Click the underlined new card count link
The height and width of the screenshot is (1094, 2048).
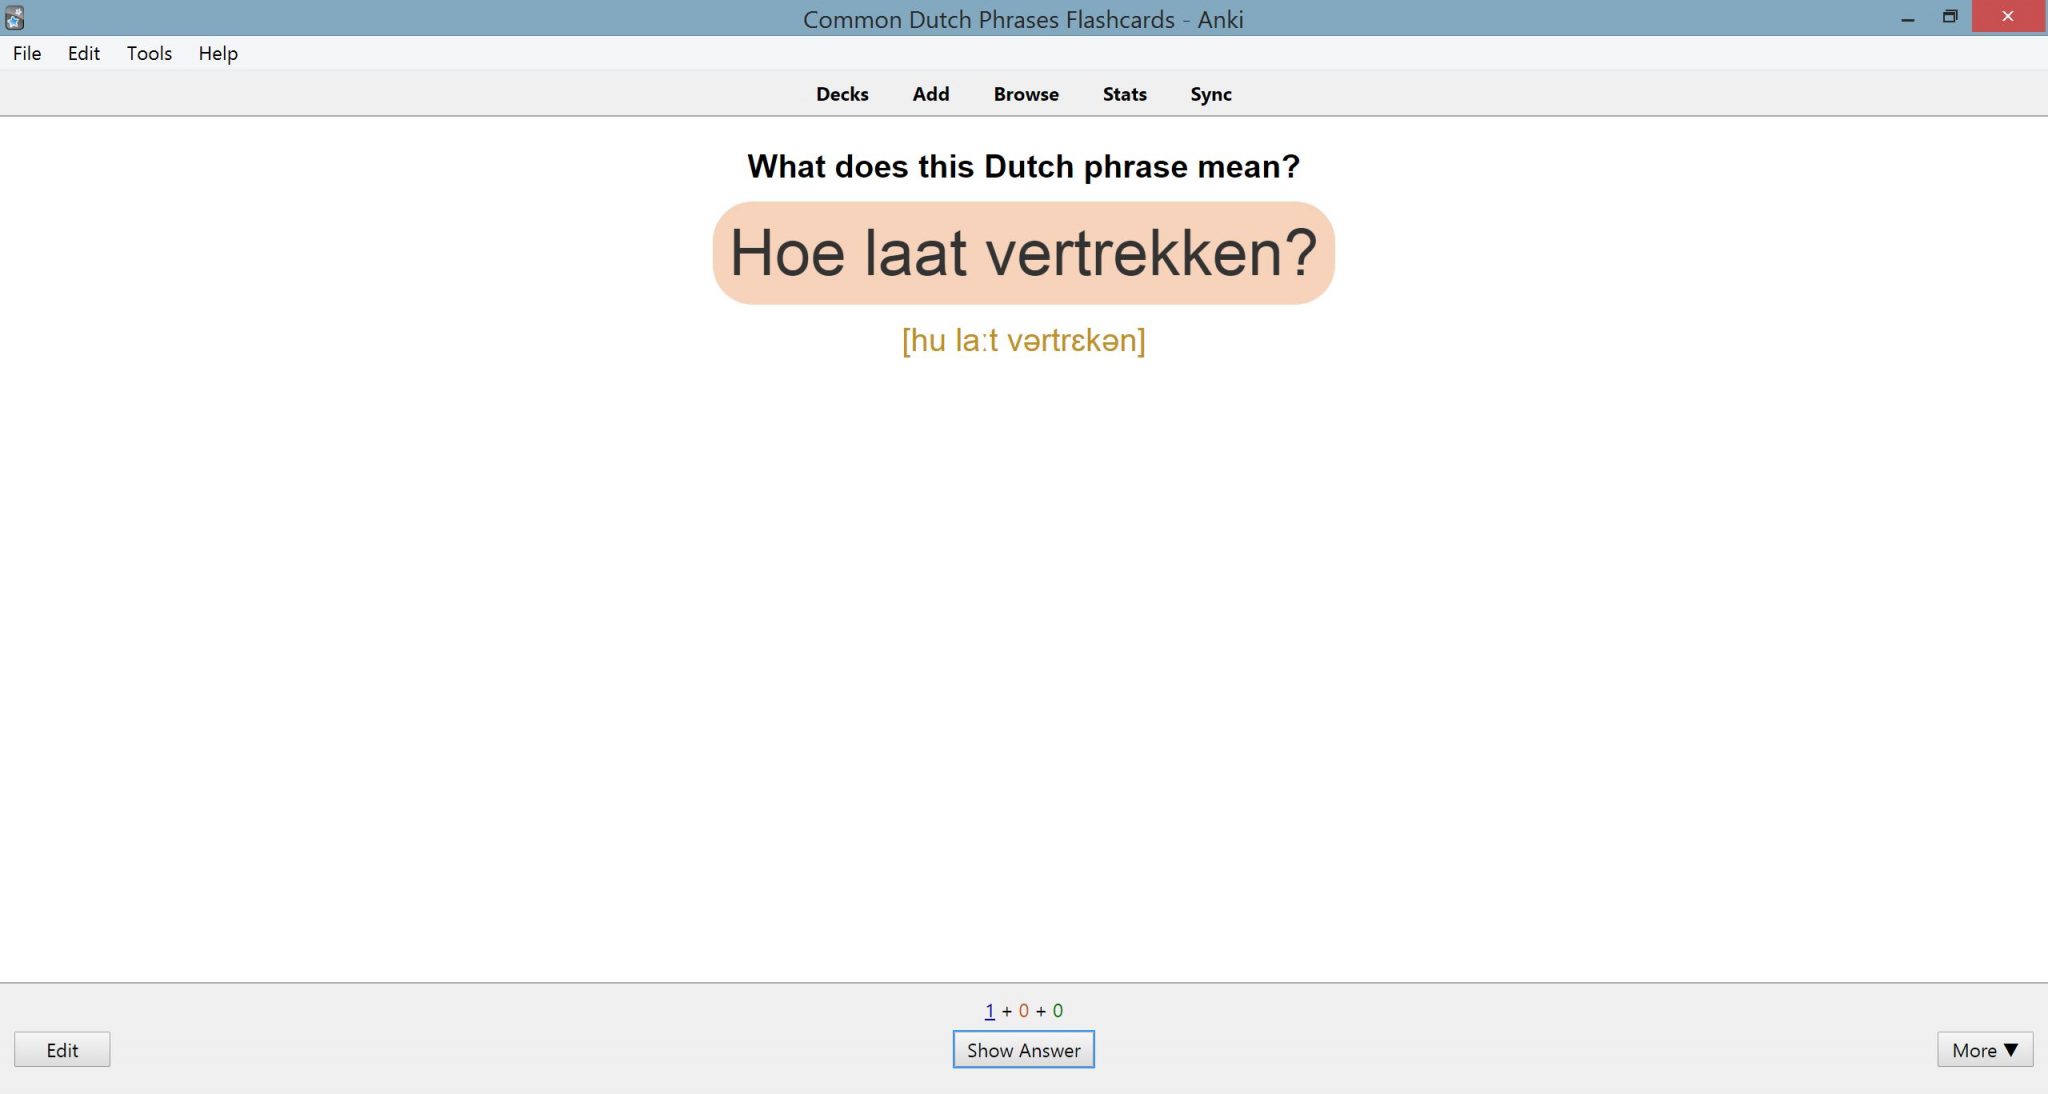(x=988, y=1010)
